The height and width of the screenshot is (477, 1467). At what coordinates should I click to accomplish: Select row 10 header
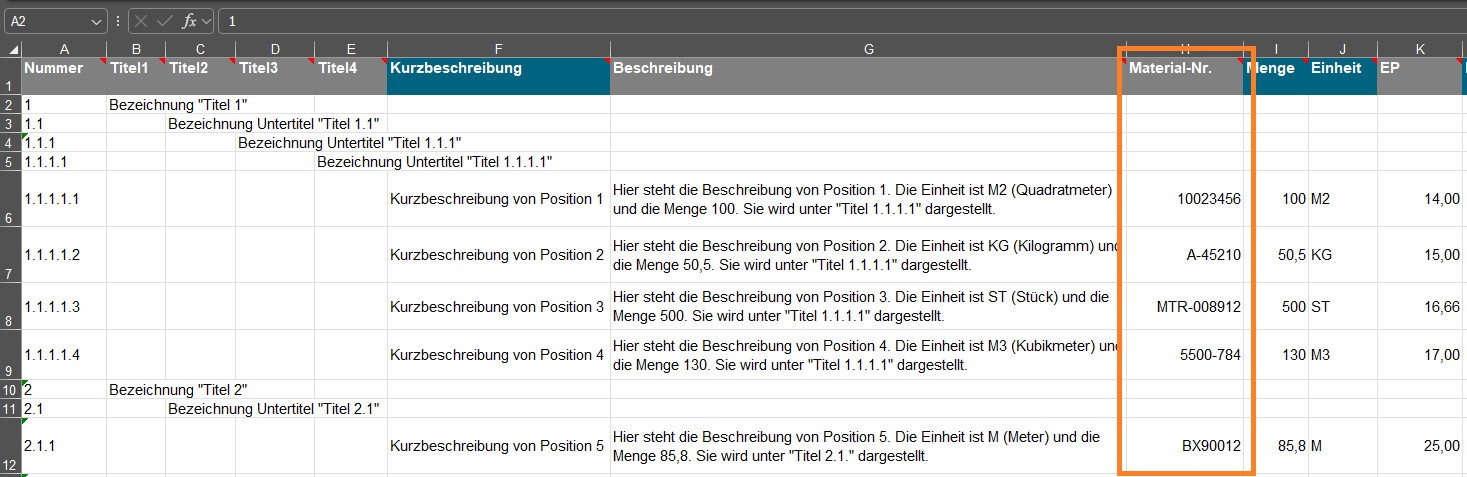point(10,389)
